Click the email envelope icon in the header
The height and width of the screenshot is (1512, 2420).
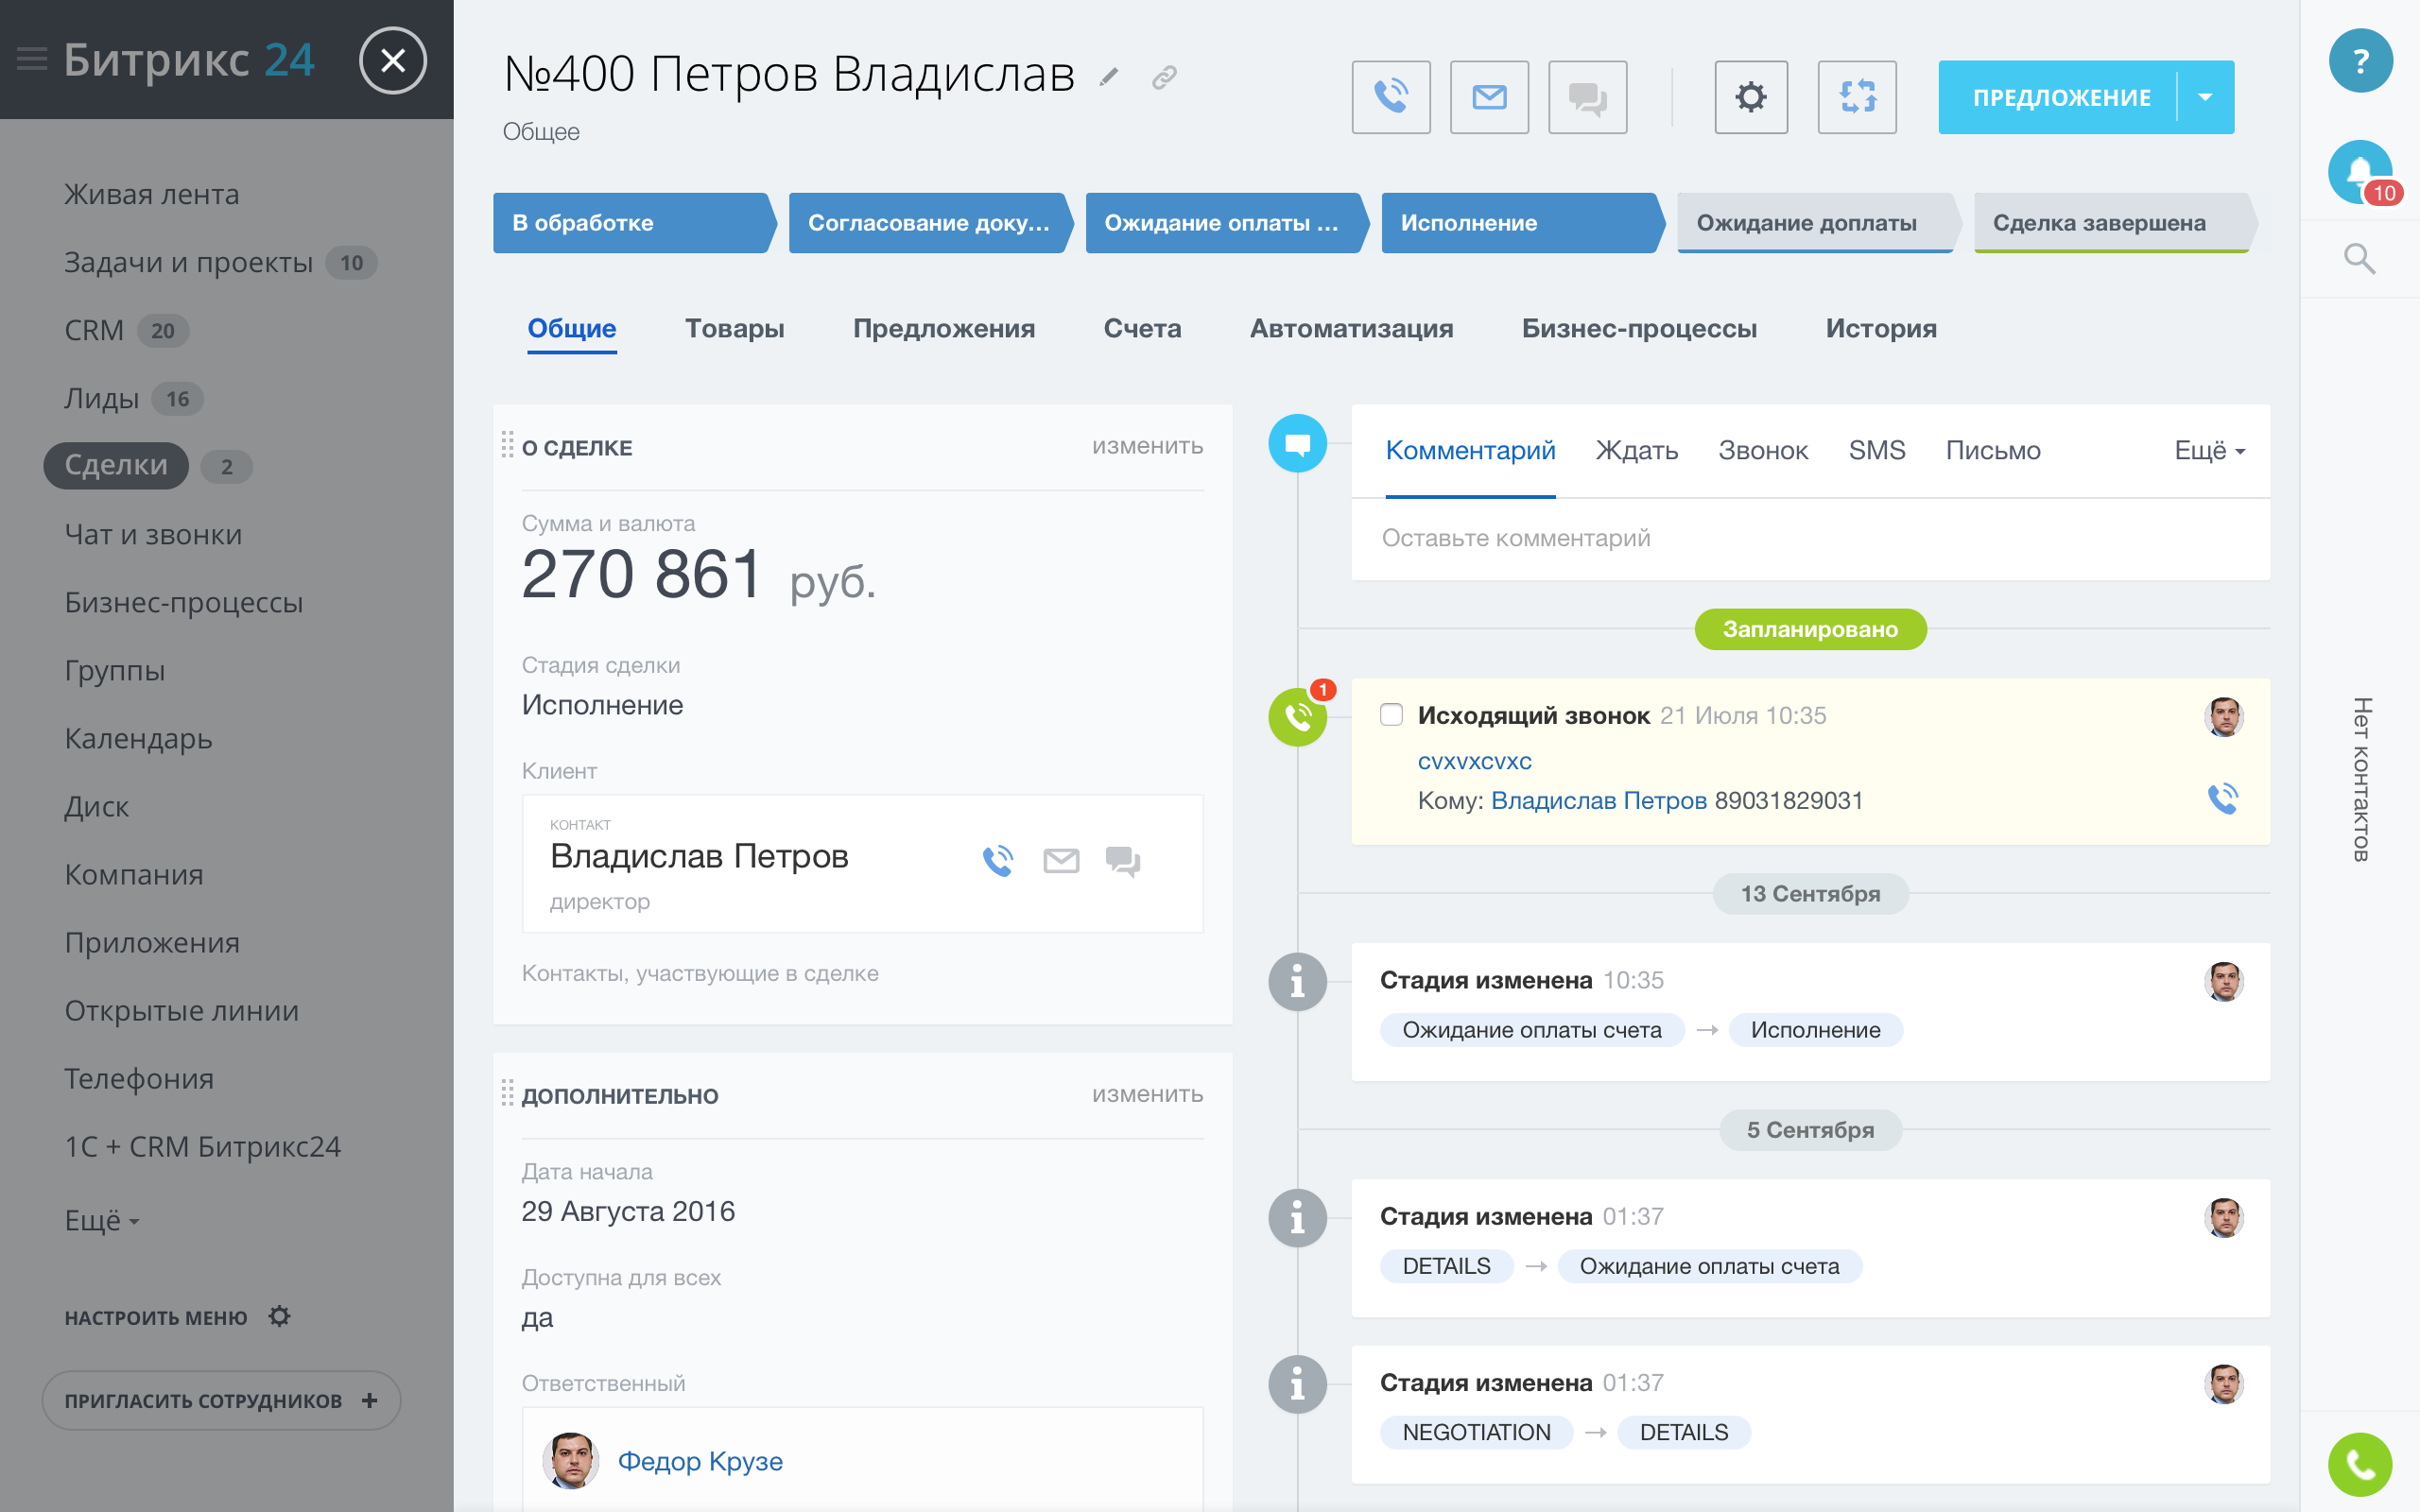click(1489, 97)
